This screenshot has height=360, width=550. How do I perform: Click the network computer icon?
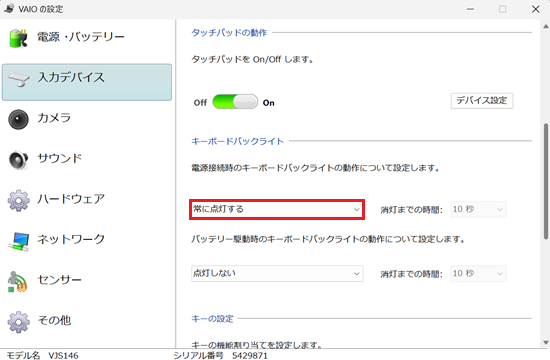point(18,241)
